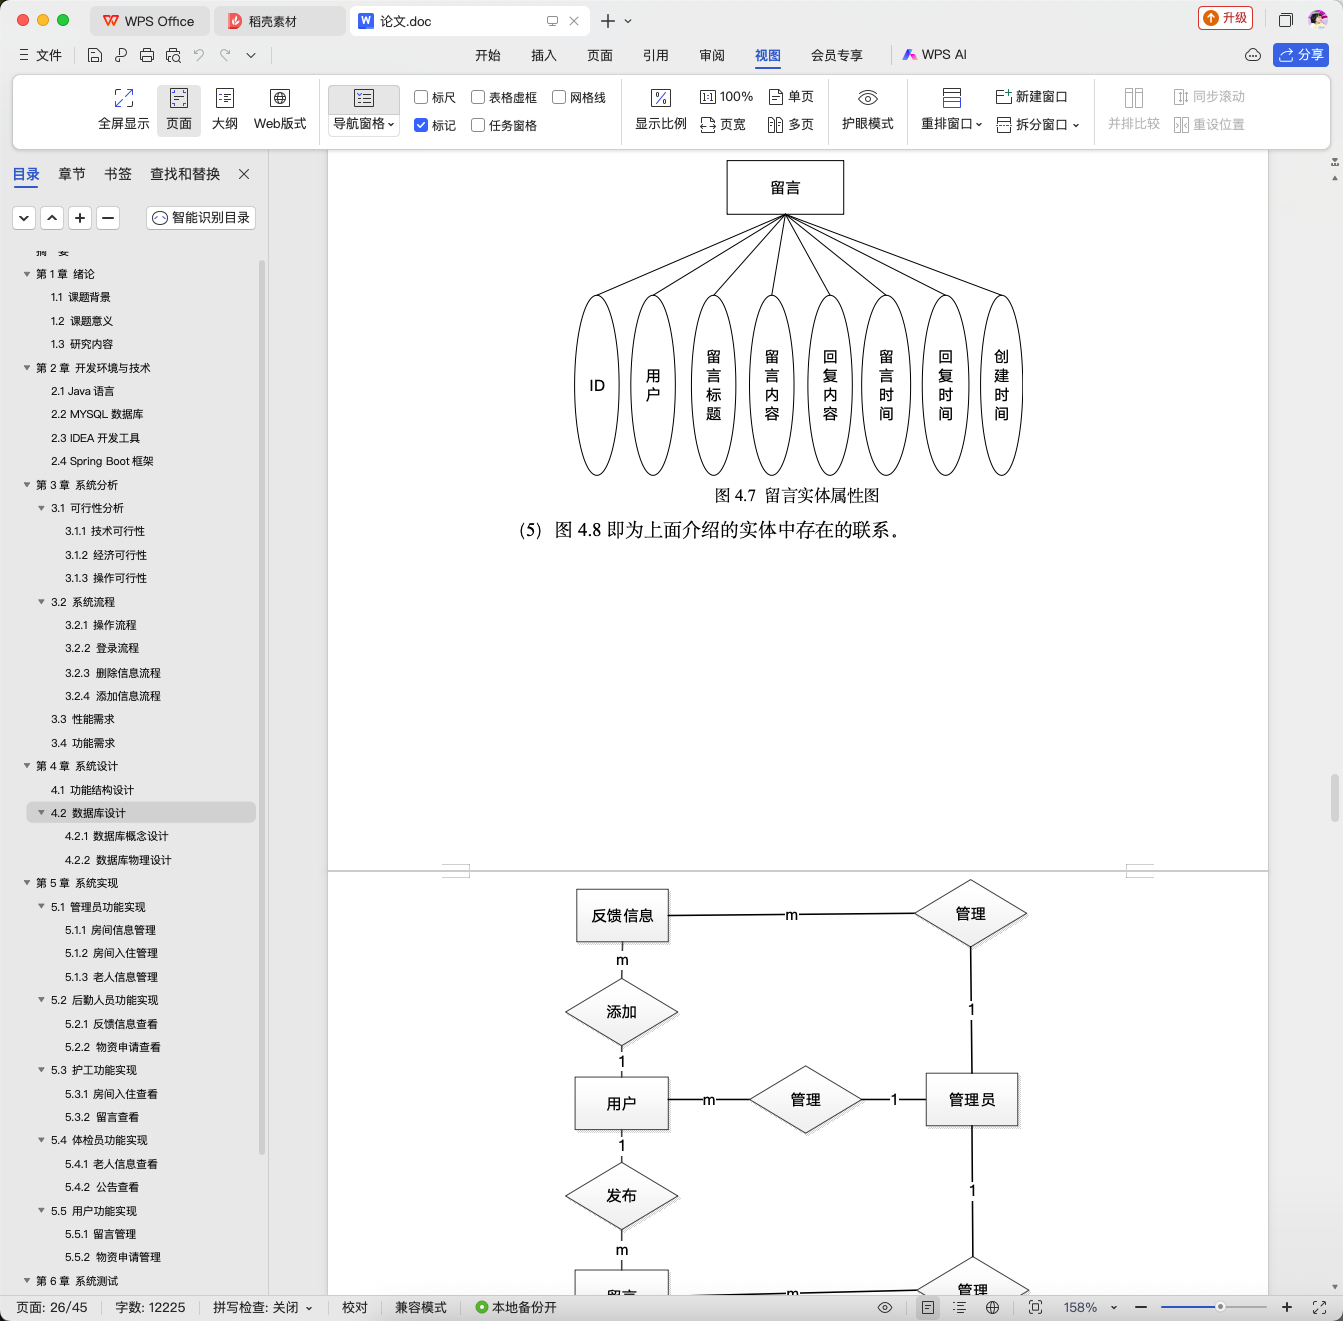Enable the gridlines (网格线) checkbox
Viewport: 1343px width, 1321px height.
pyautogui.click(x=559, y=97)
